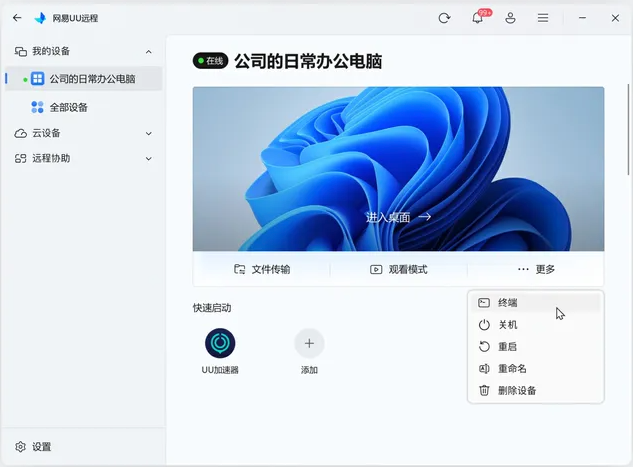Open 文件传输 file transfer

pos(262,269)
